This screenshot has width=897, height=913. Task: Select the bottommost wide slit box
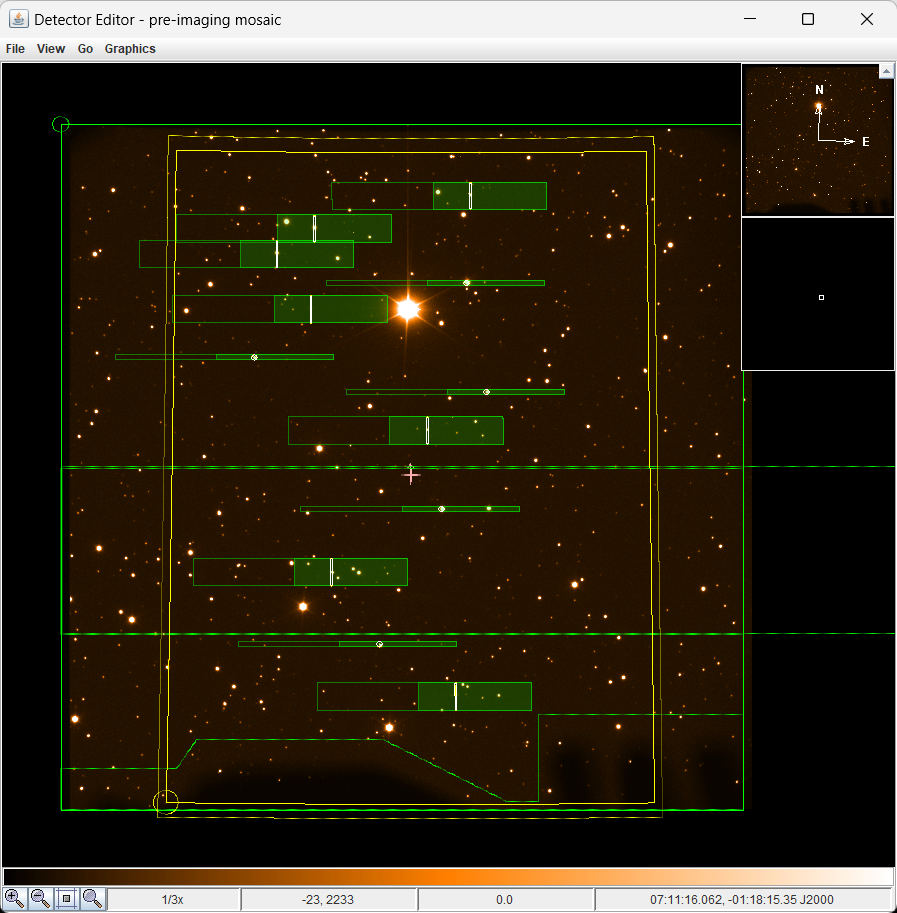click(424, 696)
